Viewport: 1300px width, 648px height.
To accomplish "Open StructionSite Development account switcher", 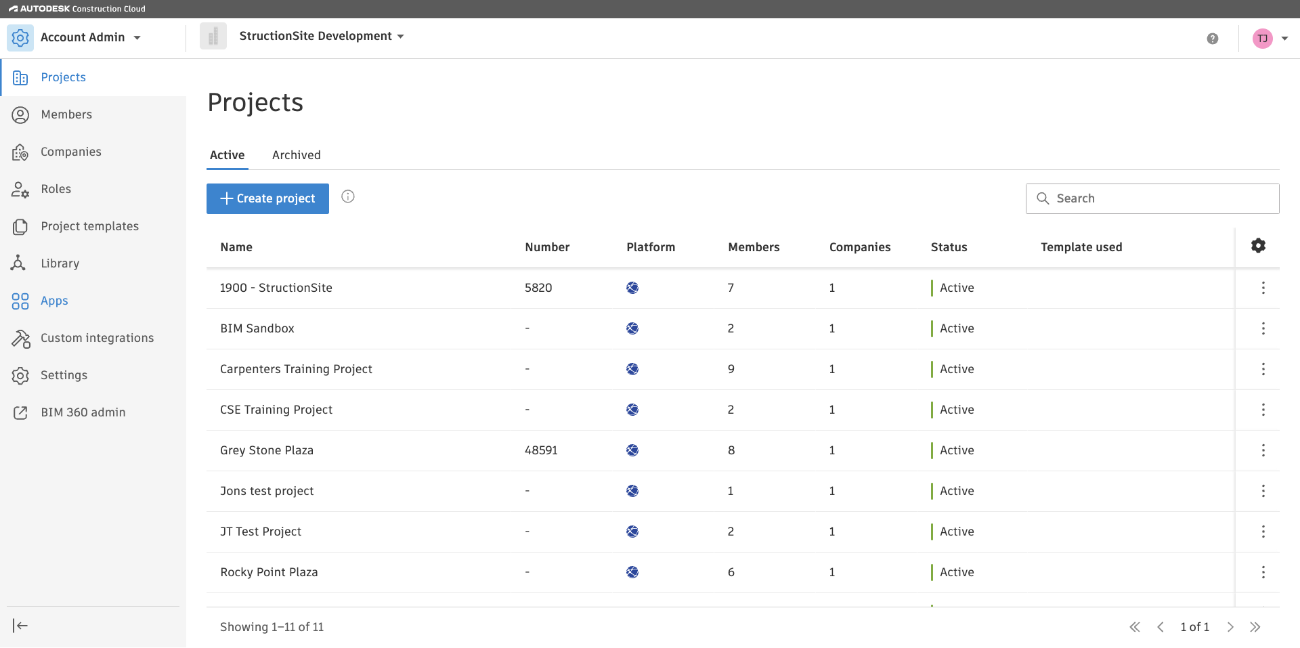I will pyautogui.click(x=321, y=36).
